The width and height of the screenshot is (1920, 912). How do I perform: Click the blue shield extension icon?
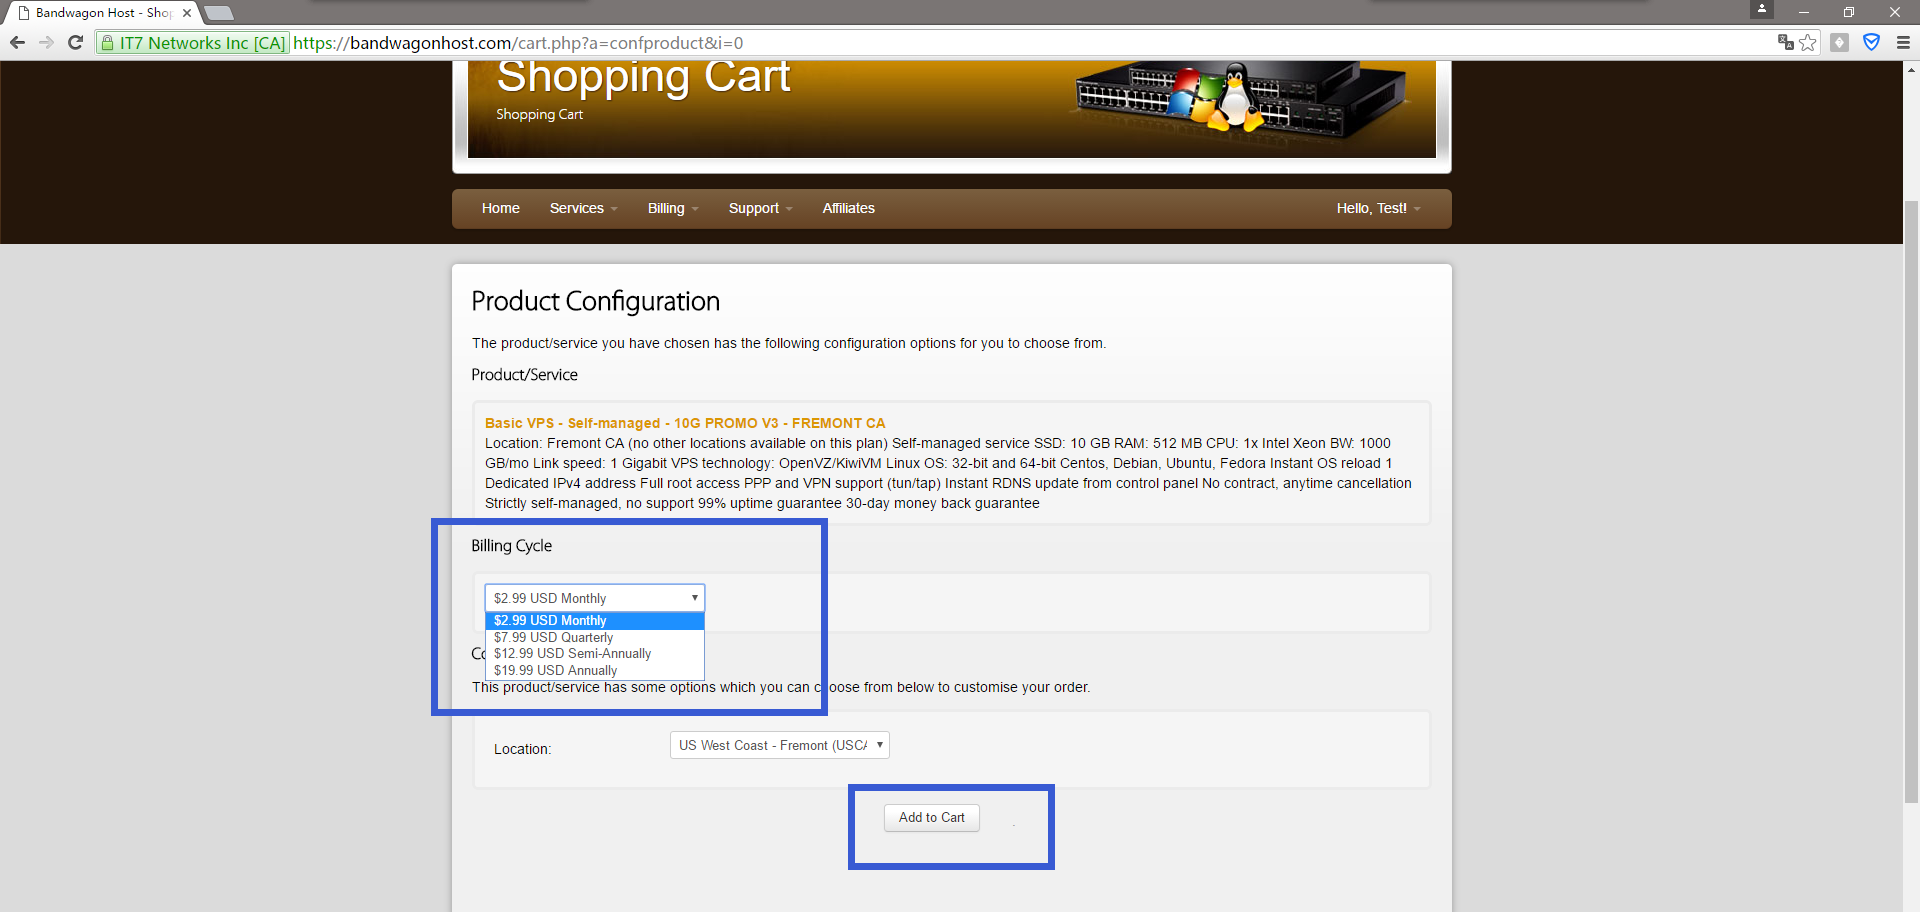(1871, 42)
